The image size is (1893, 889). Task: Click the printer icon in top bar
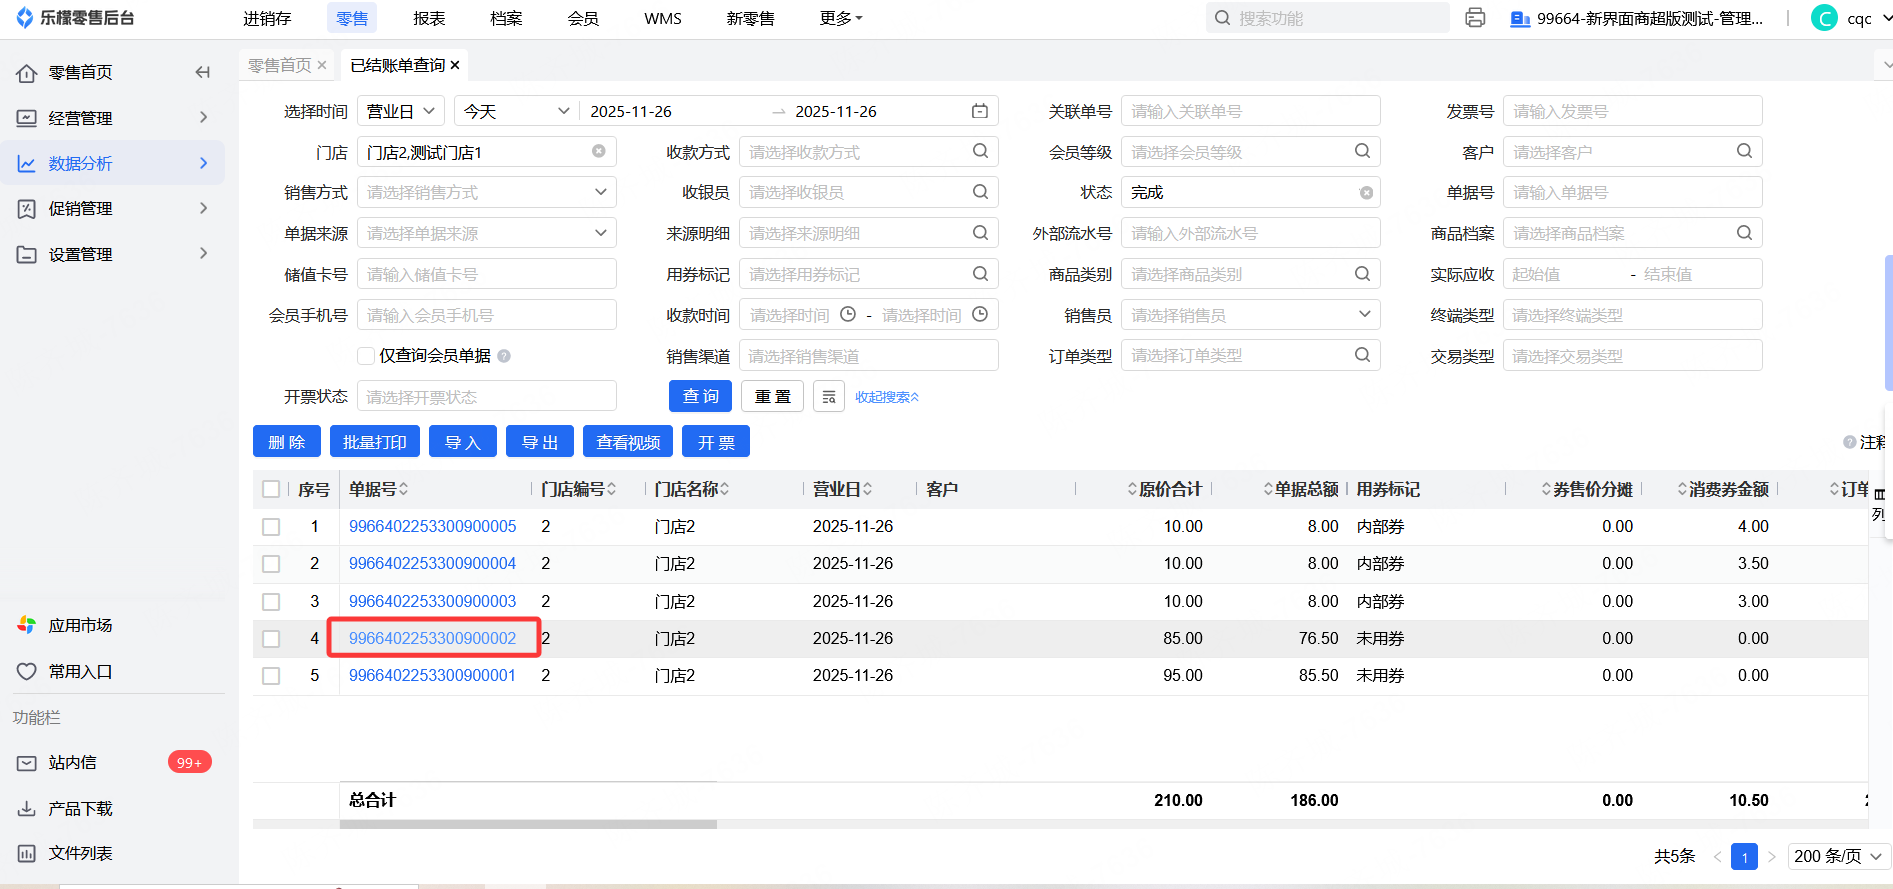click(x=1475, y=18)
